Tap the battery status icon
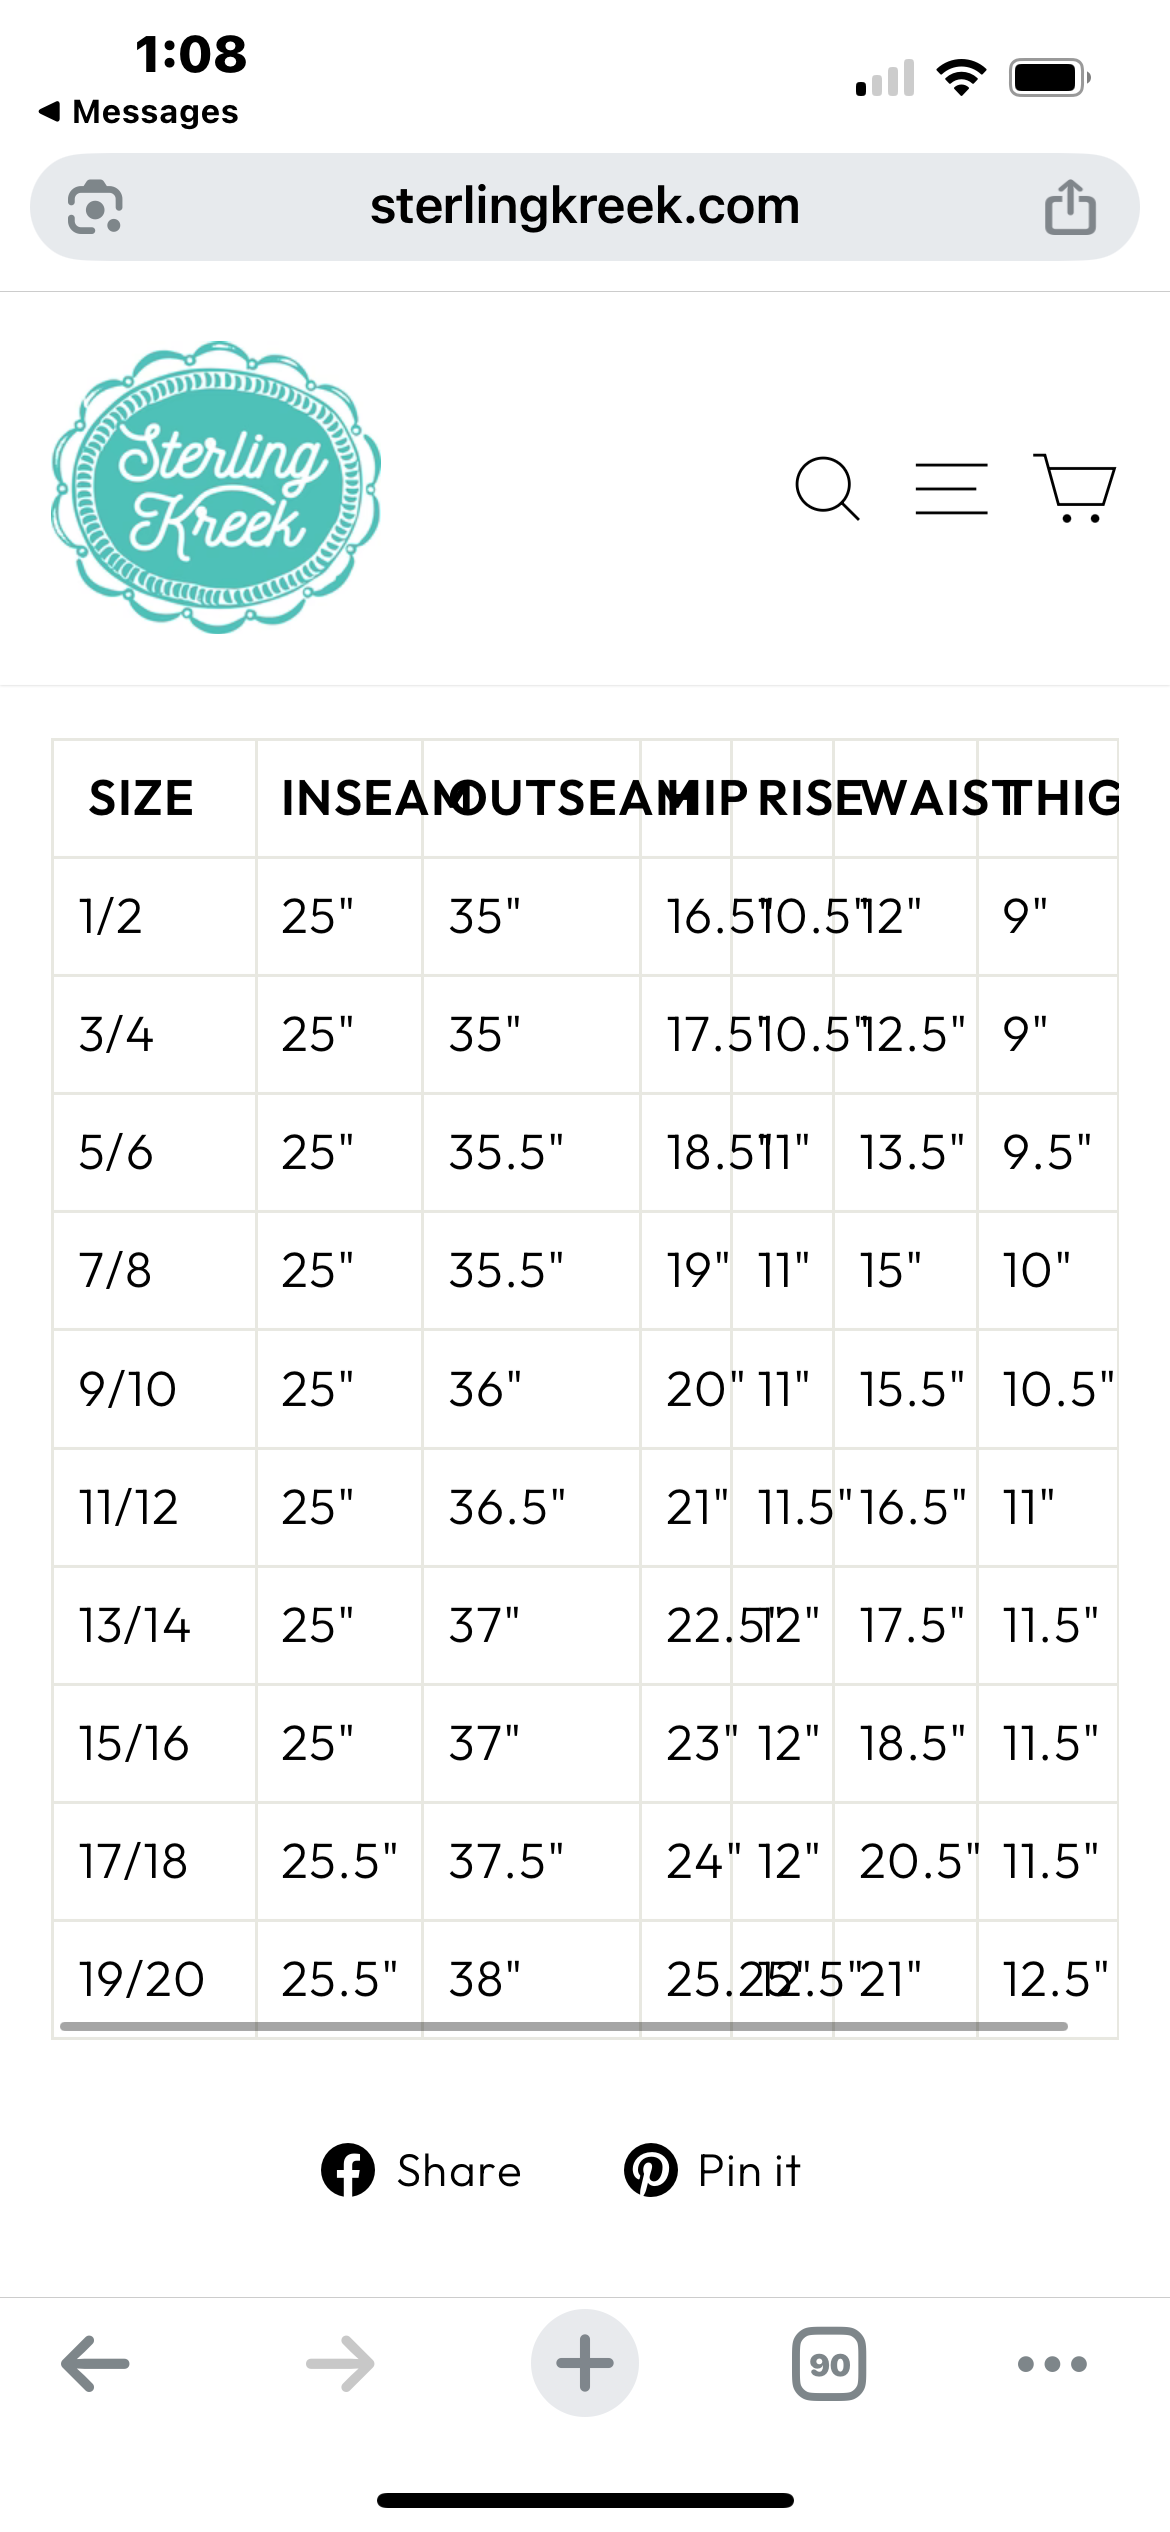1170x2532 pixels. coord(1048,78)
